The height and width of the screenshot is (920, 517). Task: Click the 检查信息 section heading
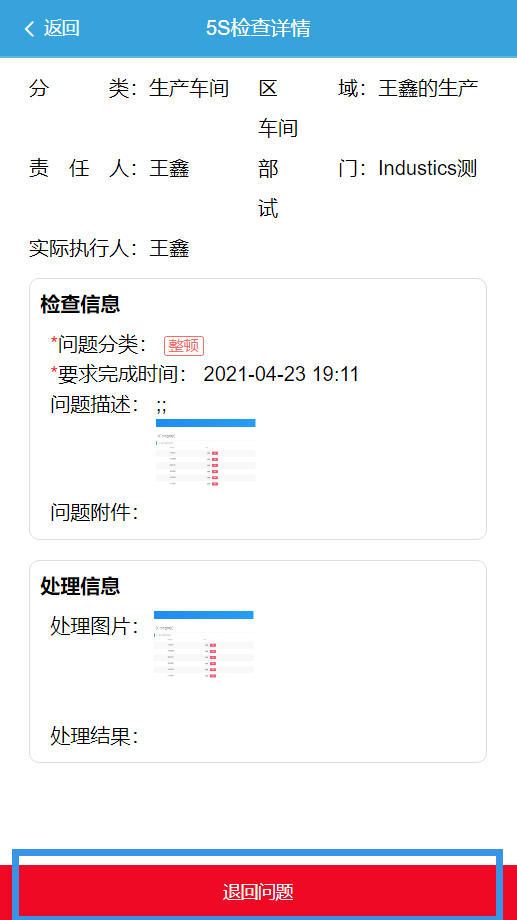[x=80, y=305]
